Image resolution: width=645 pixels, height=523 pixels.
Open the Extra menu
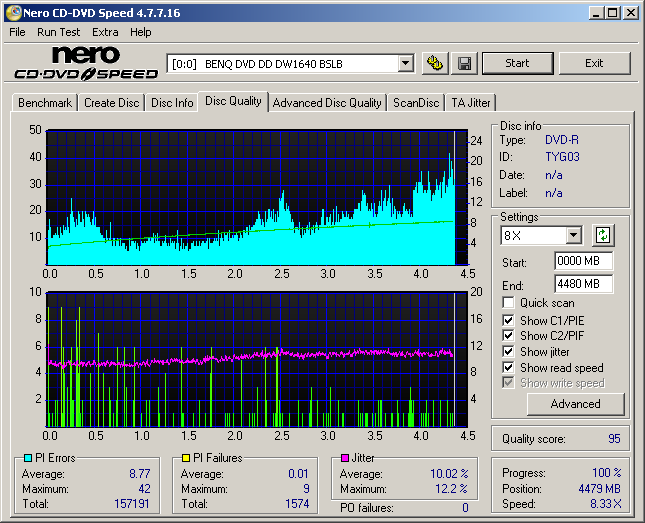coord(105,32)
